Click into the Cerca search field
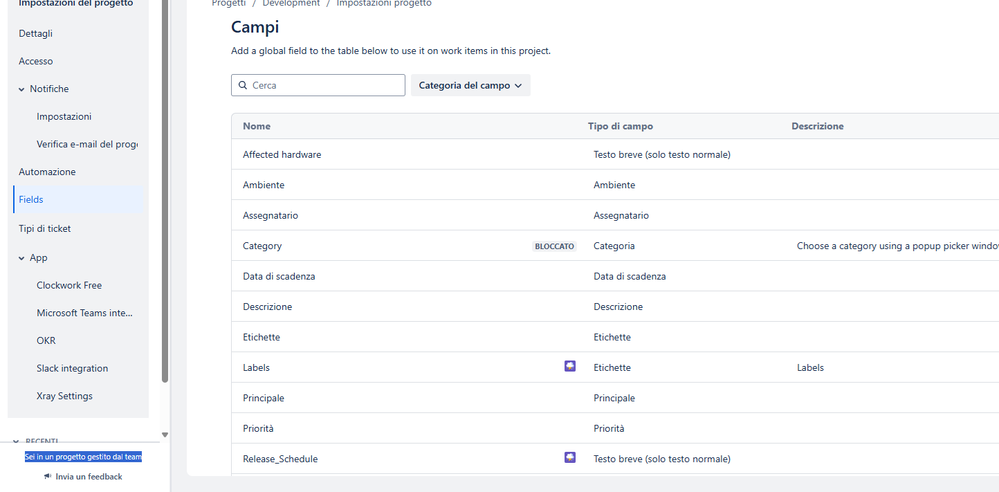The width and height of the screenshot is (999, 492). coord(325,86)
